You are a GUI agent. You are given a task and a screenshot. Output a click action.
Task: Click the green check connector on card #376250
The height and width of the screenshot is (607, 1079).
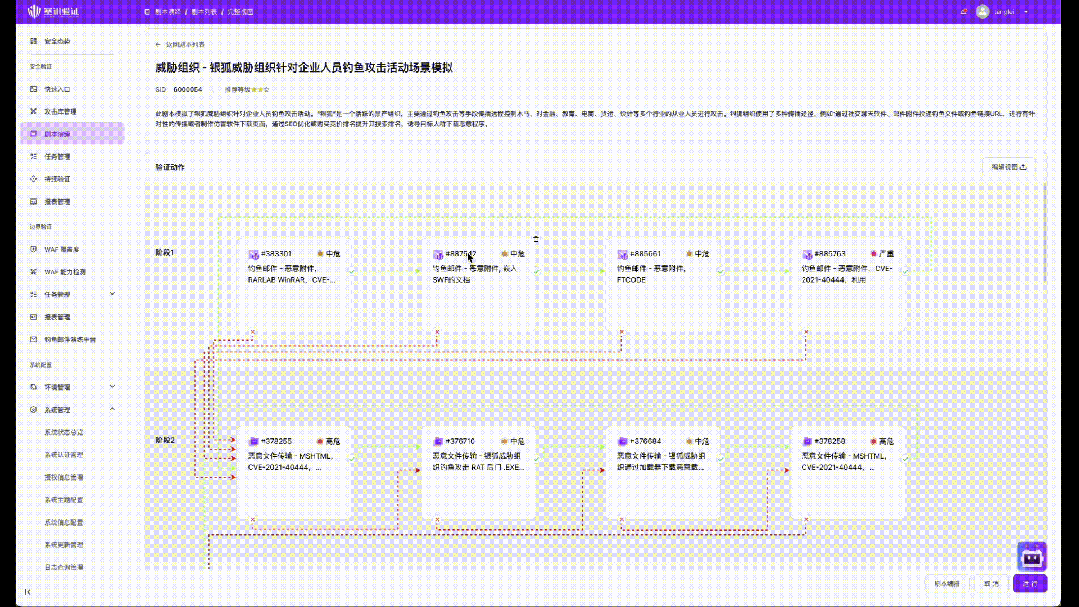[x=906, y=458]
